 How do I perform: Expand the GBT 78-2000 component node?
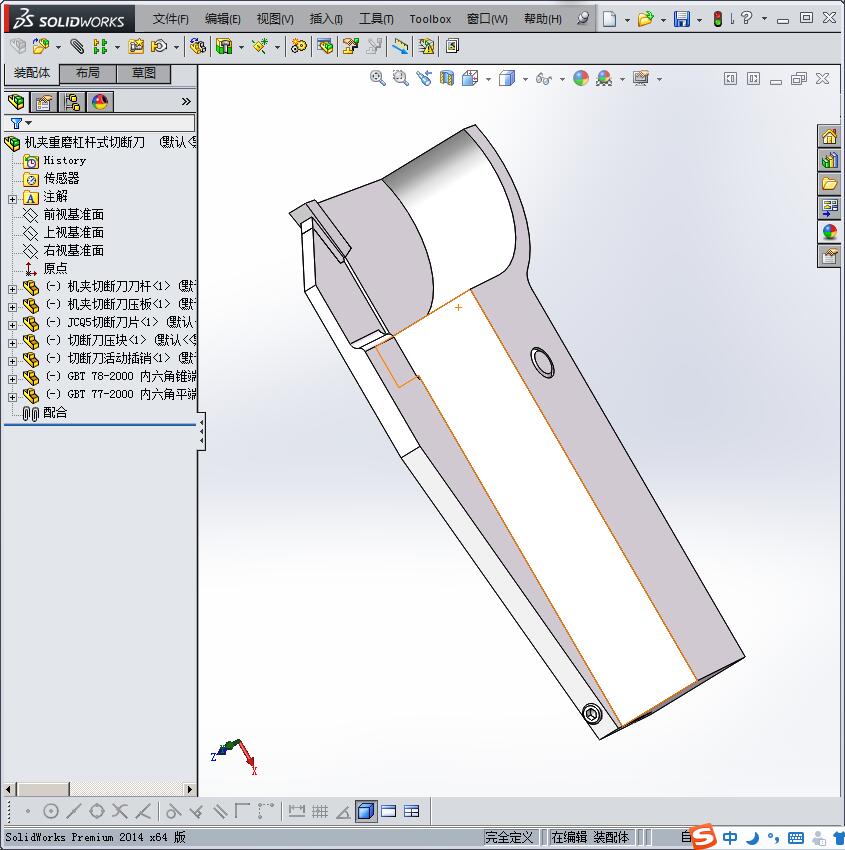[x=12, y=379]
